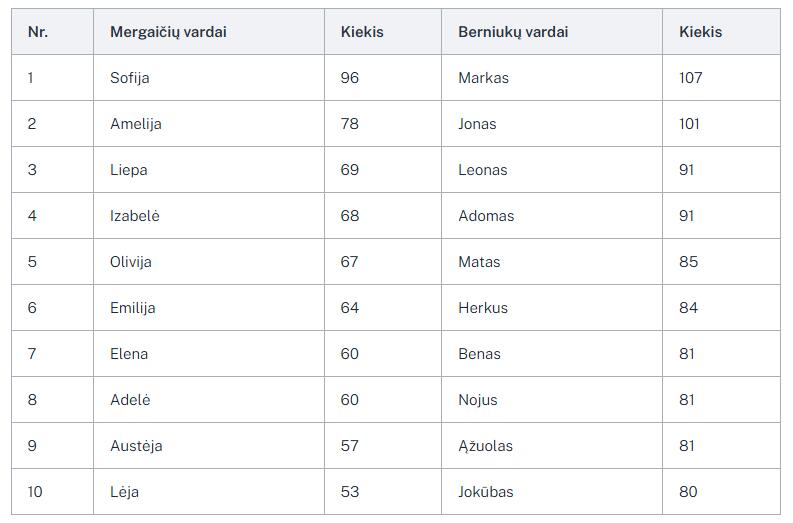The image size is (793, 523).
Task: Click the boy name Herkus
Action: [x=482, y=308]
